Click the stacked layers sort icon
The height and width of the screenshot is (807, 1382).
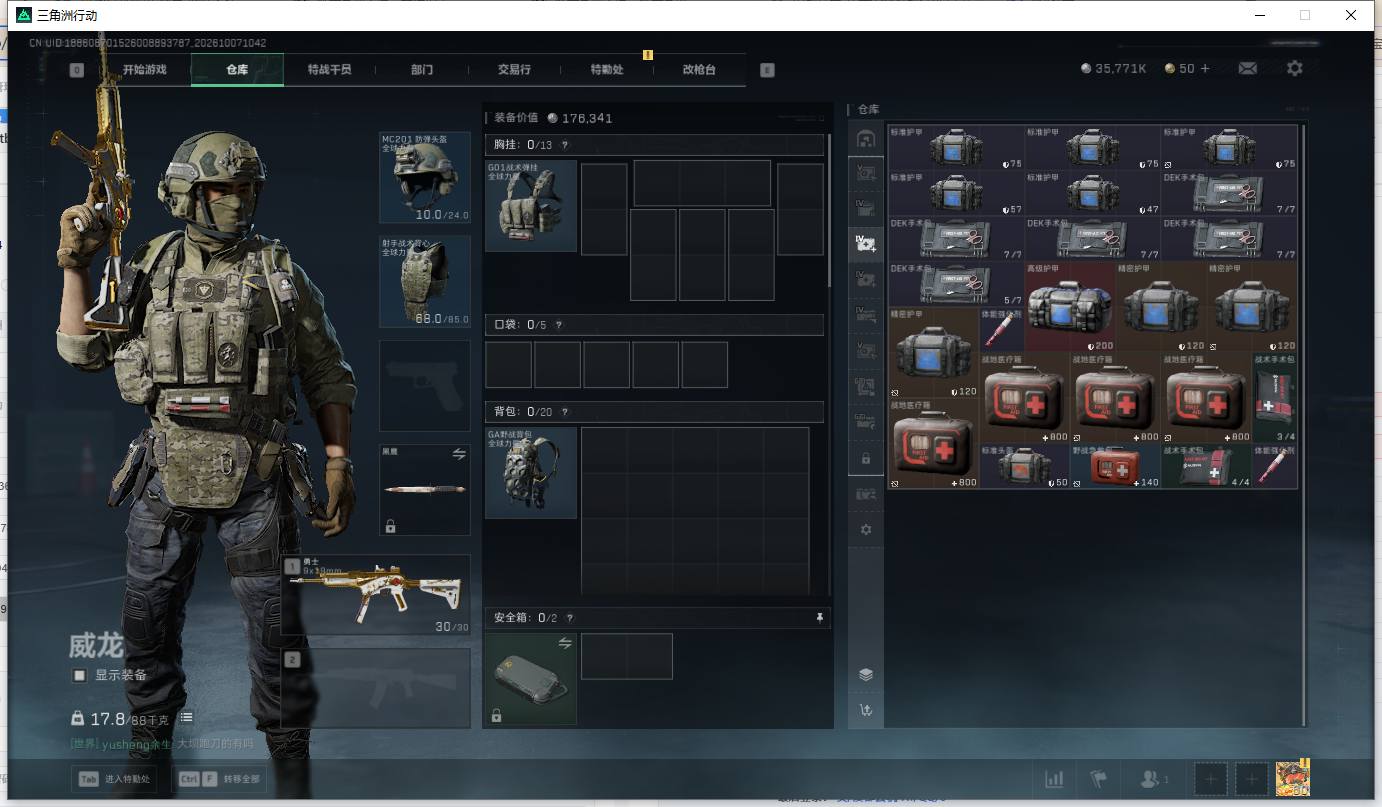[866, 675]
